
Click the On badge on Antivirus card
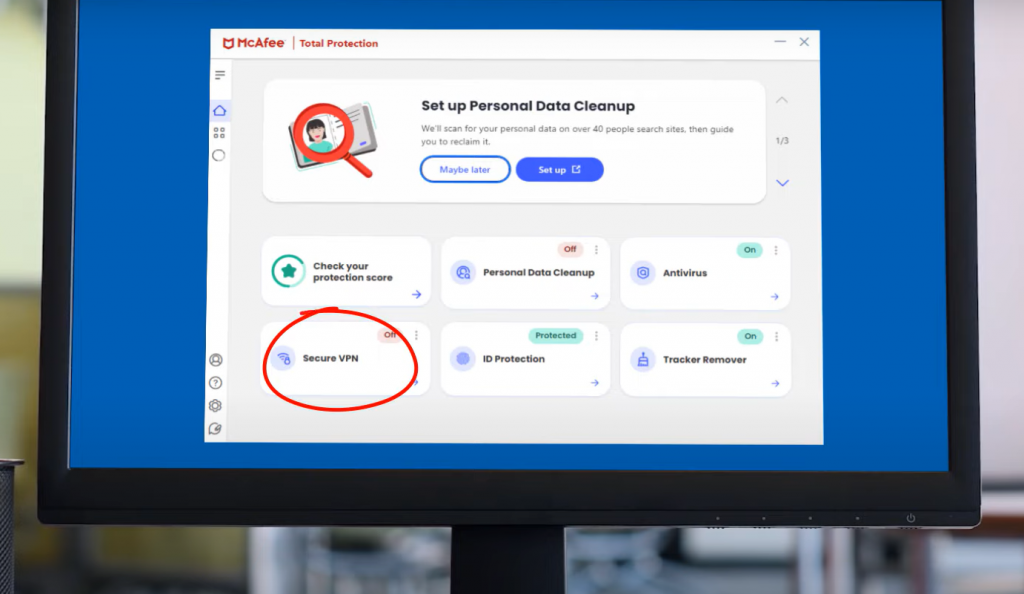750,249
